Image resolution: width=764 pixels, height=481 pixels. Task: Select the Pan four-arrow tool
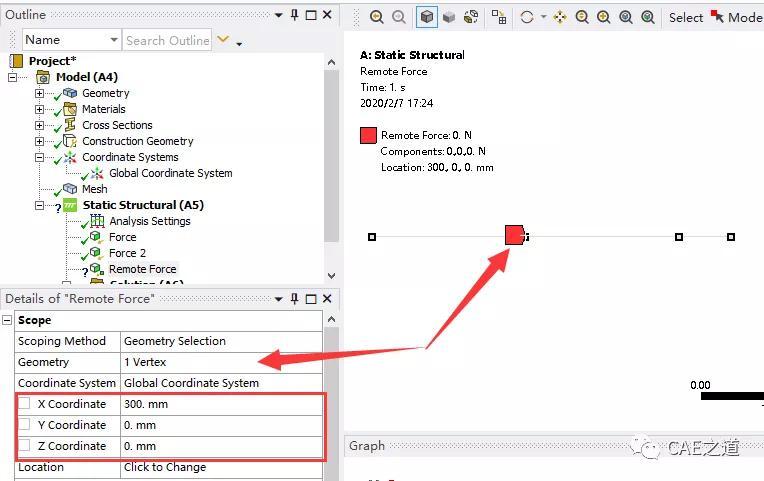point(560,18)
